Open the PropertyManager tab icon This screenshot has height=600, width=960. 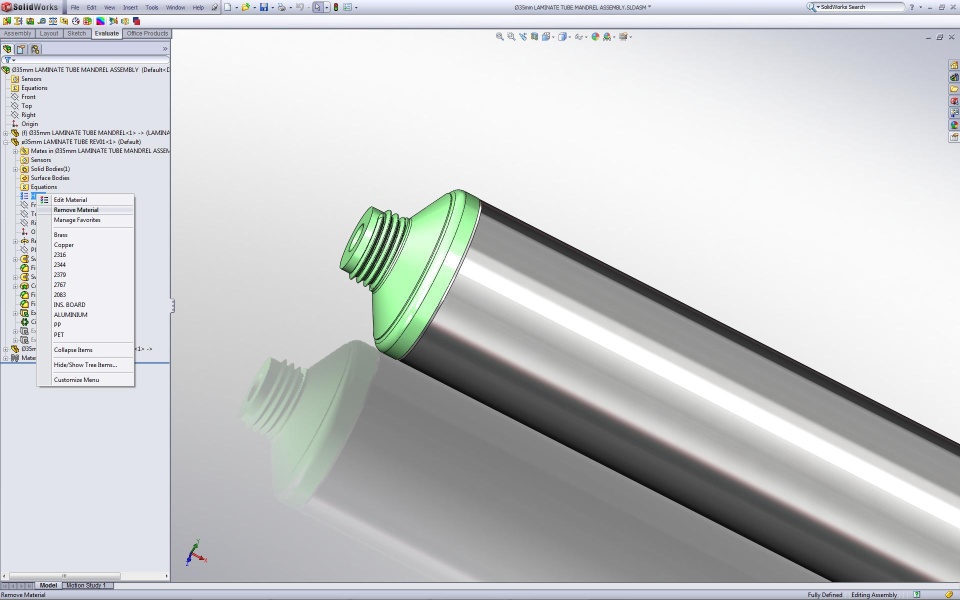pyautogui.click(x=21, y=49)
